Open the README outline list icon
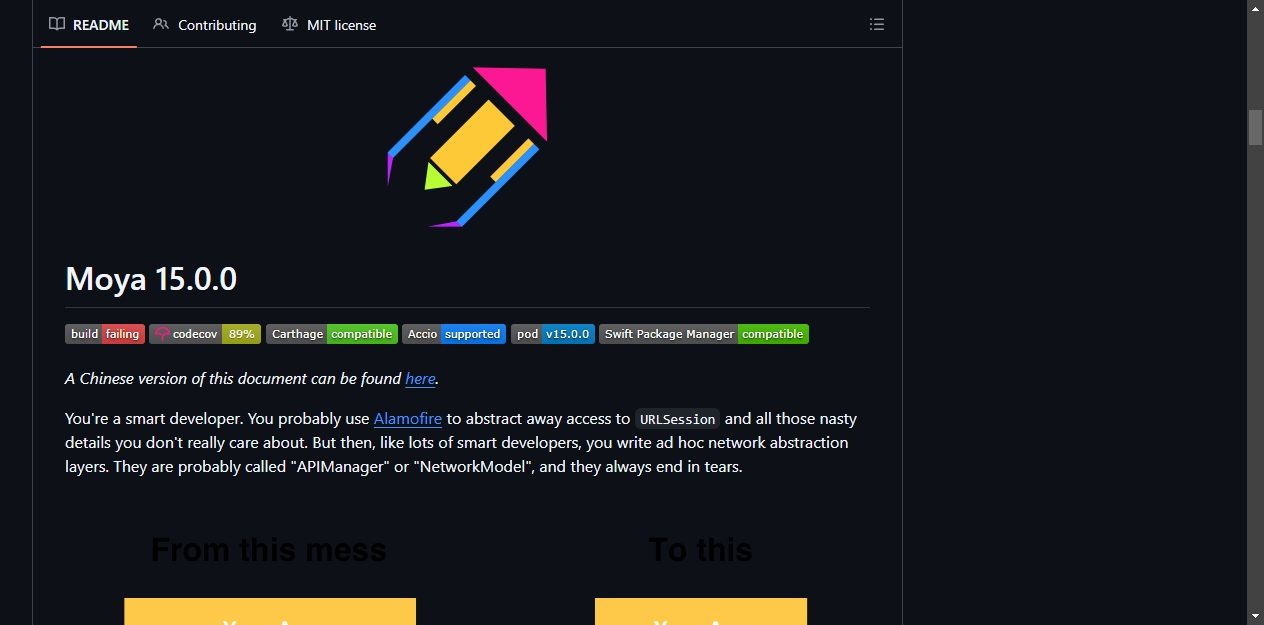The height and width of the screenshot is (625, 1264). click(x=877, y=24)
